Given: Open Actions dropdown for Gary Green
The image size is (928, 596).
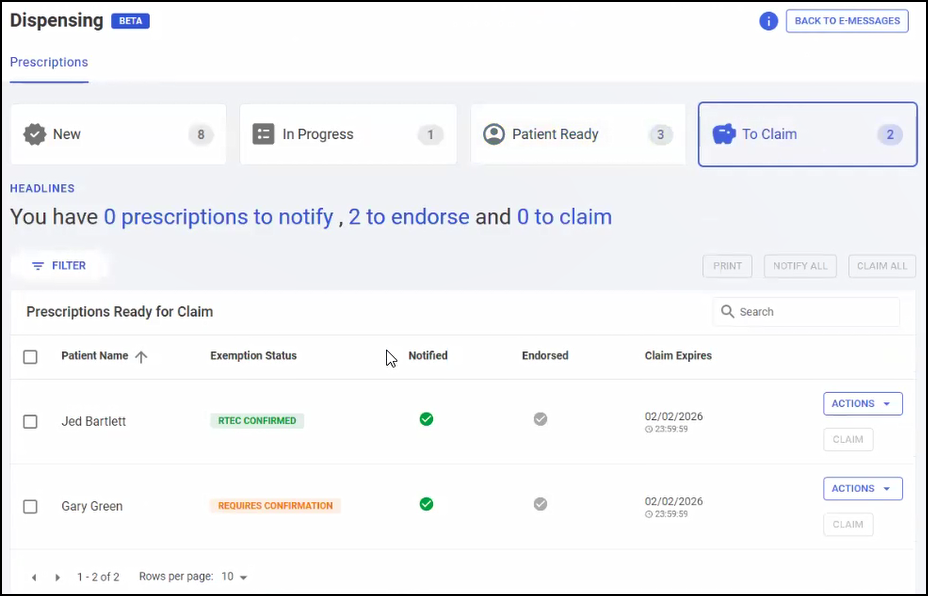Looking at the screenshot, I should click(x=862, y=489).
